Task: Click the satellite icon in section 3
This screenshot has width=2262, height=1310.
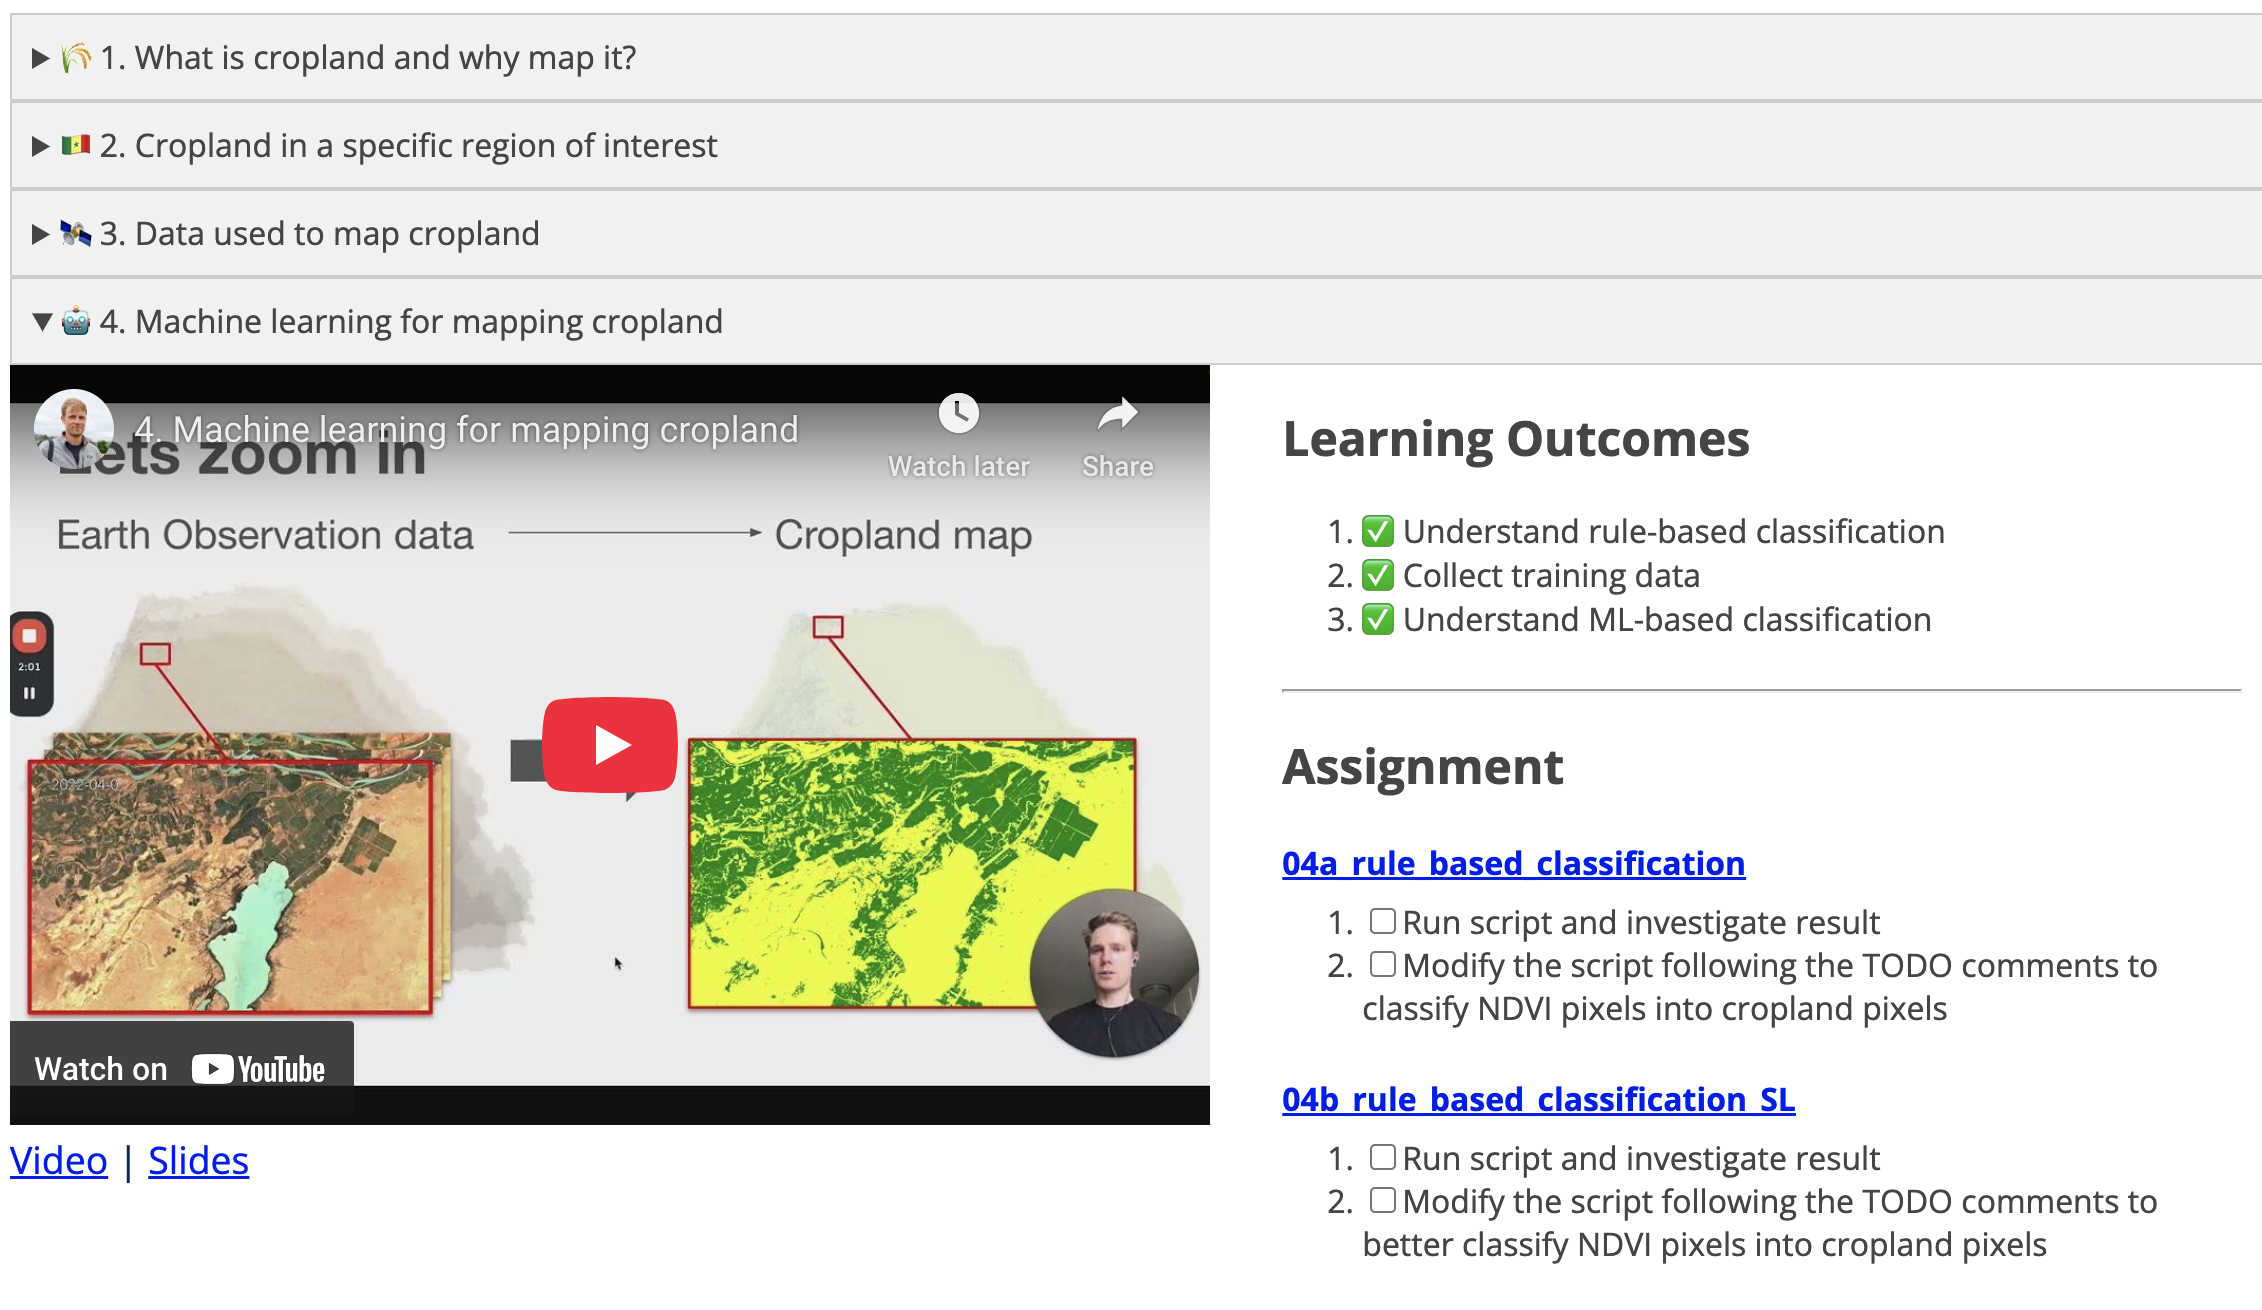Action: tap(76, 234)
